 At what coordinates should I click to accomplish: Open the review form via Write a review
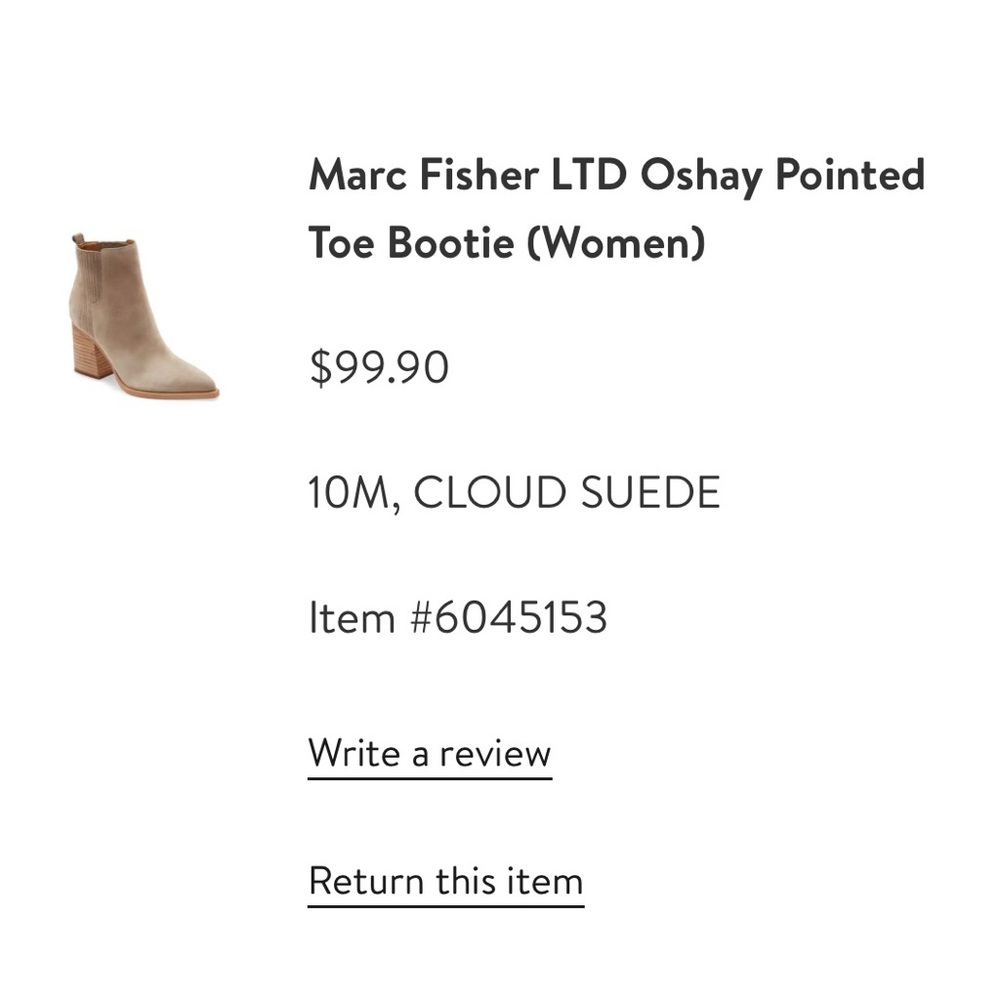tap(430, 753)
